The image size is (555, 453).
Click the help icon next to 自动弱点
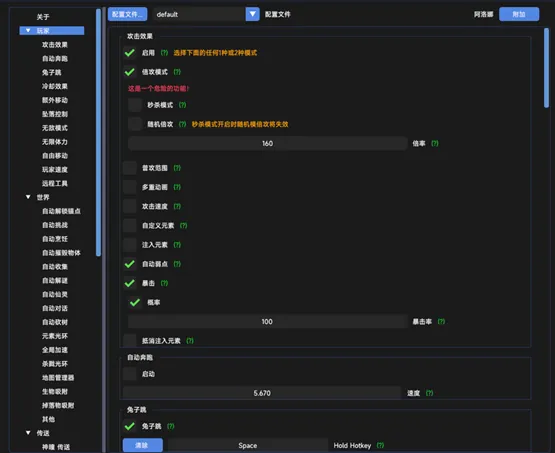[x=177, y=264]
